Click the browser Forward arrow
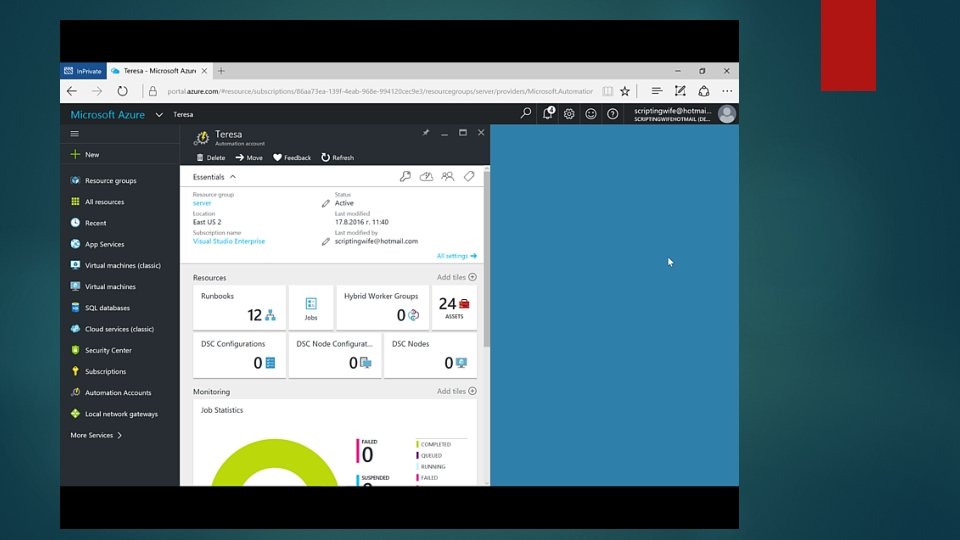 pyautogui.click(x=97, y=91)
